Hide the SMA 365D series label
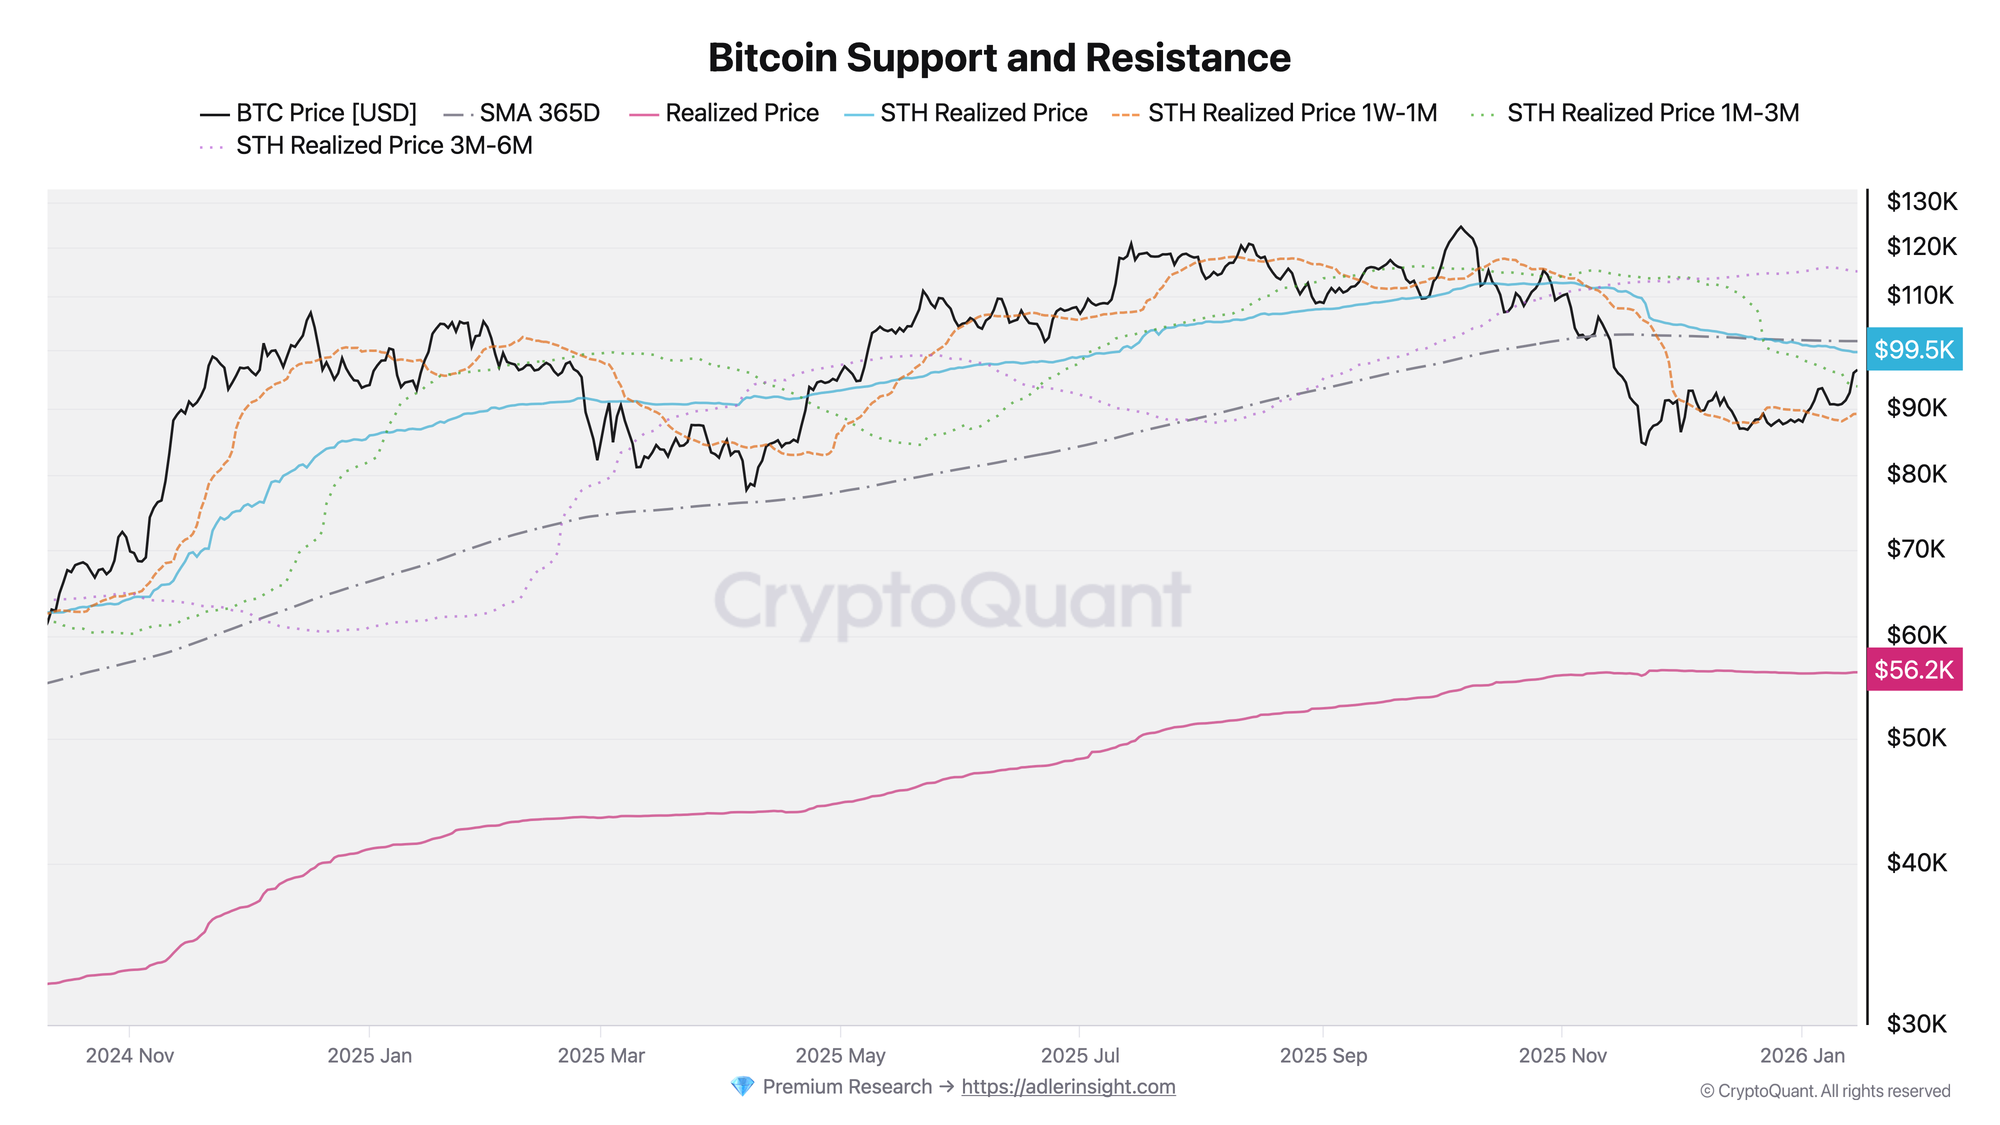Screen dimensions: 2000x1125 [539, 114]
